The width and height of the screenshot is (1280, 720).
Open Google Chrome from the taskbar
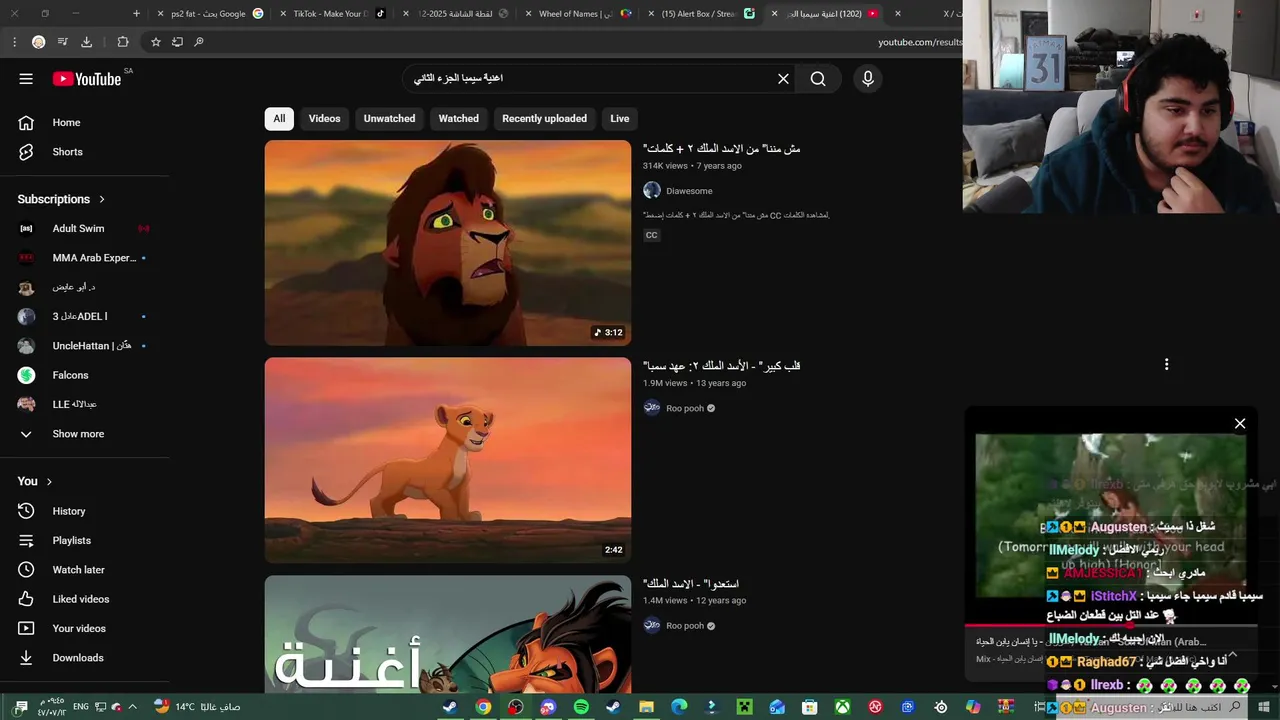(483, 707)
